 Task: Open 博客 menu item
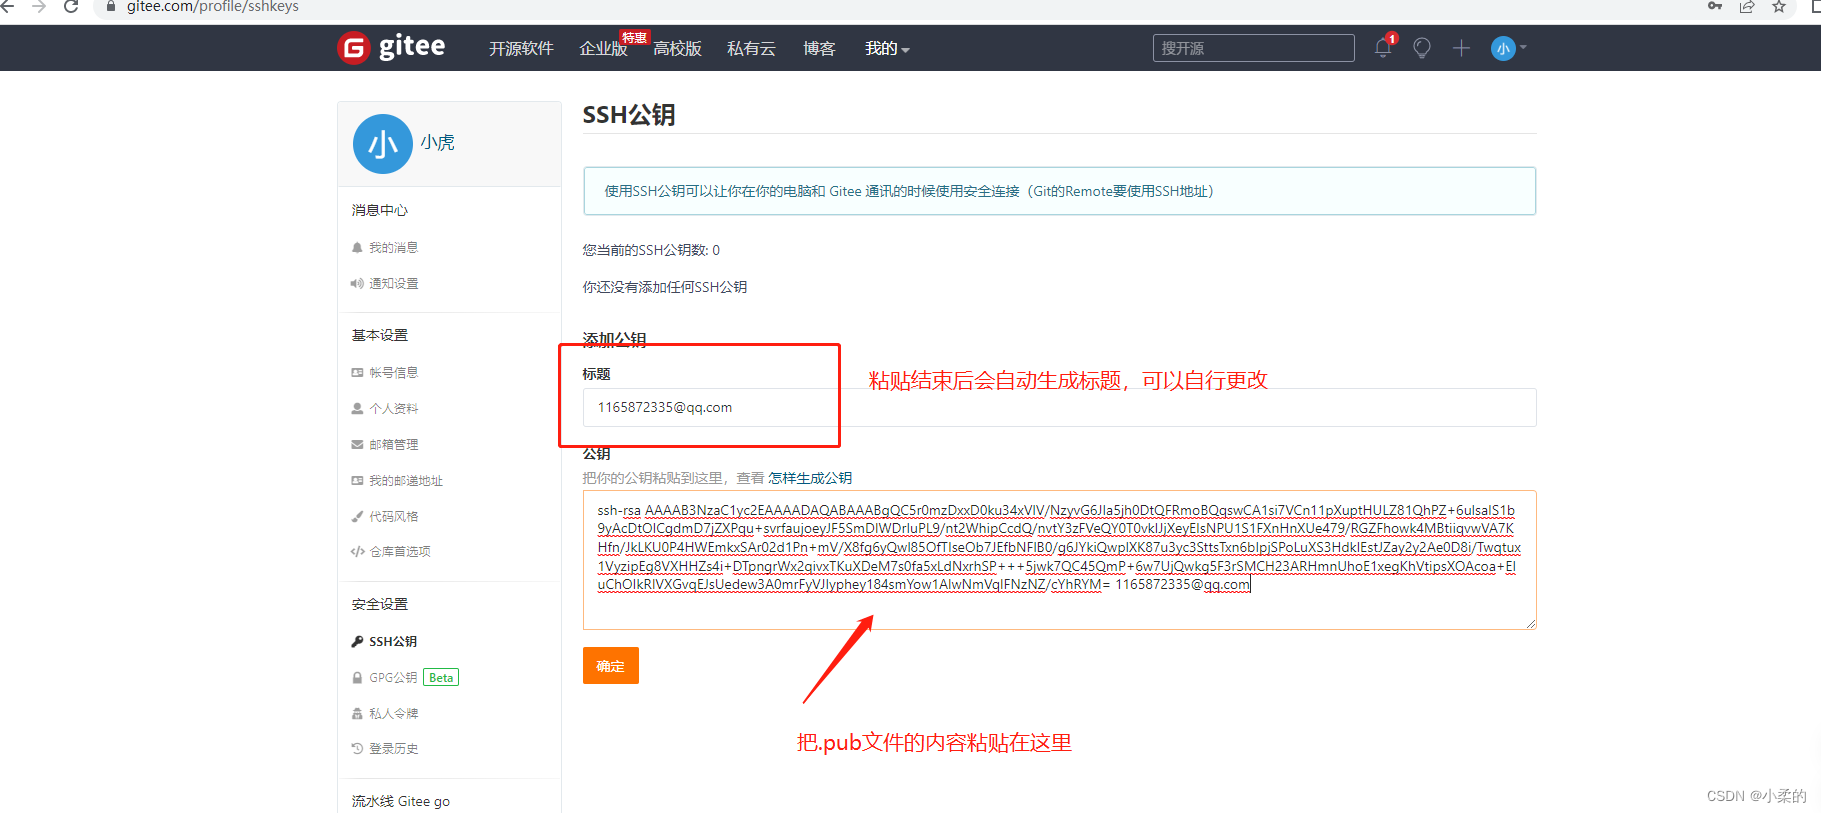tap(819, 48)
